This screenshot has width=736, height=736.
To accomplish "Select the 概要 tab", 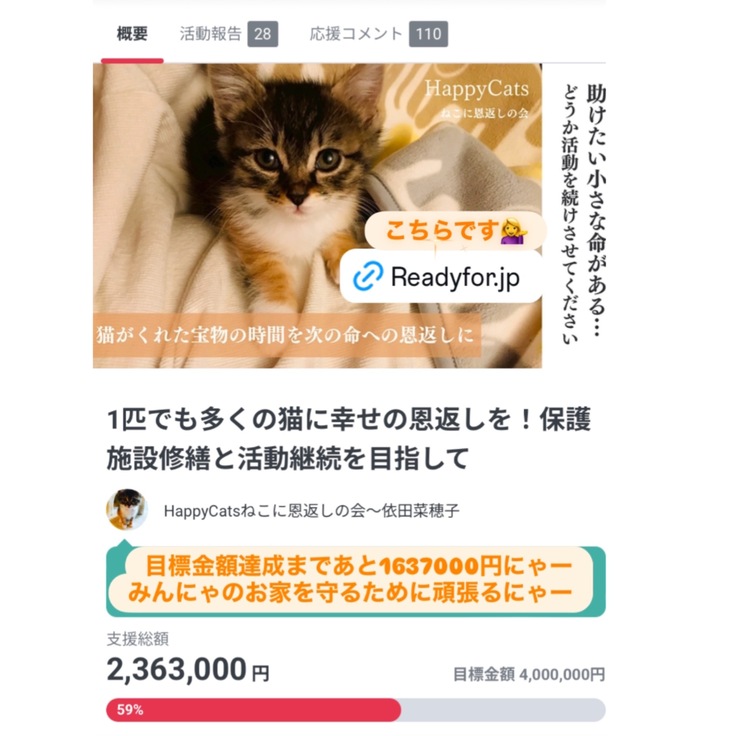I will click(x=132, y=34).
